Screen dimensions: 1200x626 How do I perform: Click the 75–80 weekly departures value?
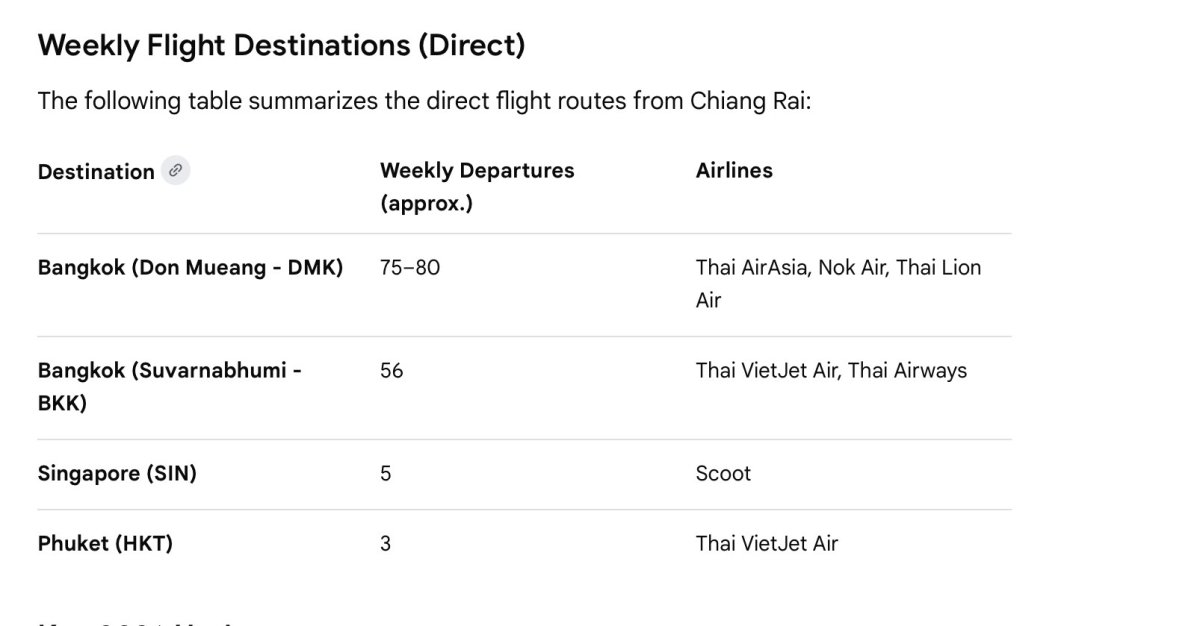[x=410, y=268]
